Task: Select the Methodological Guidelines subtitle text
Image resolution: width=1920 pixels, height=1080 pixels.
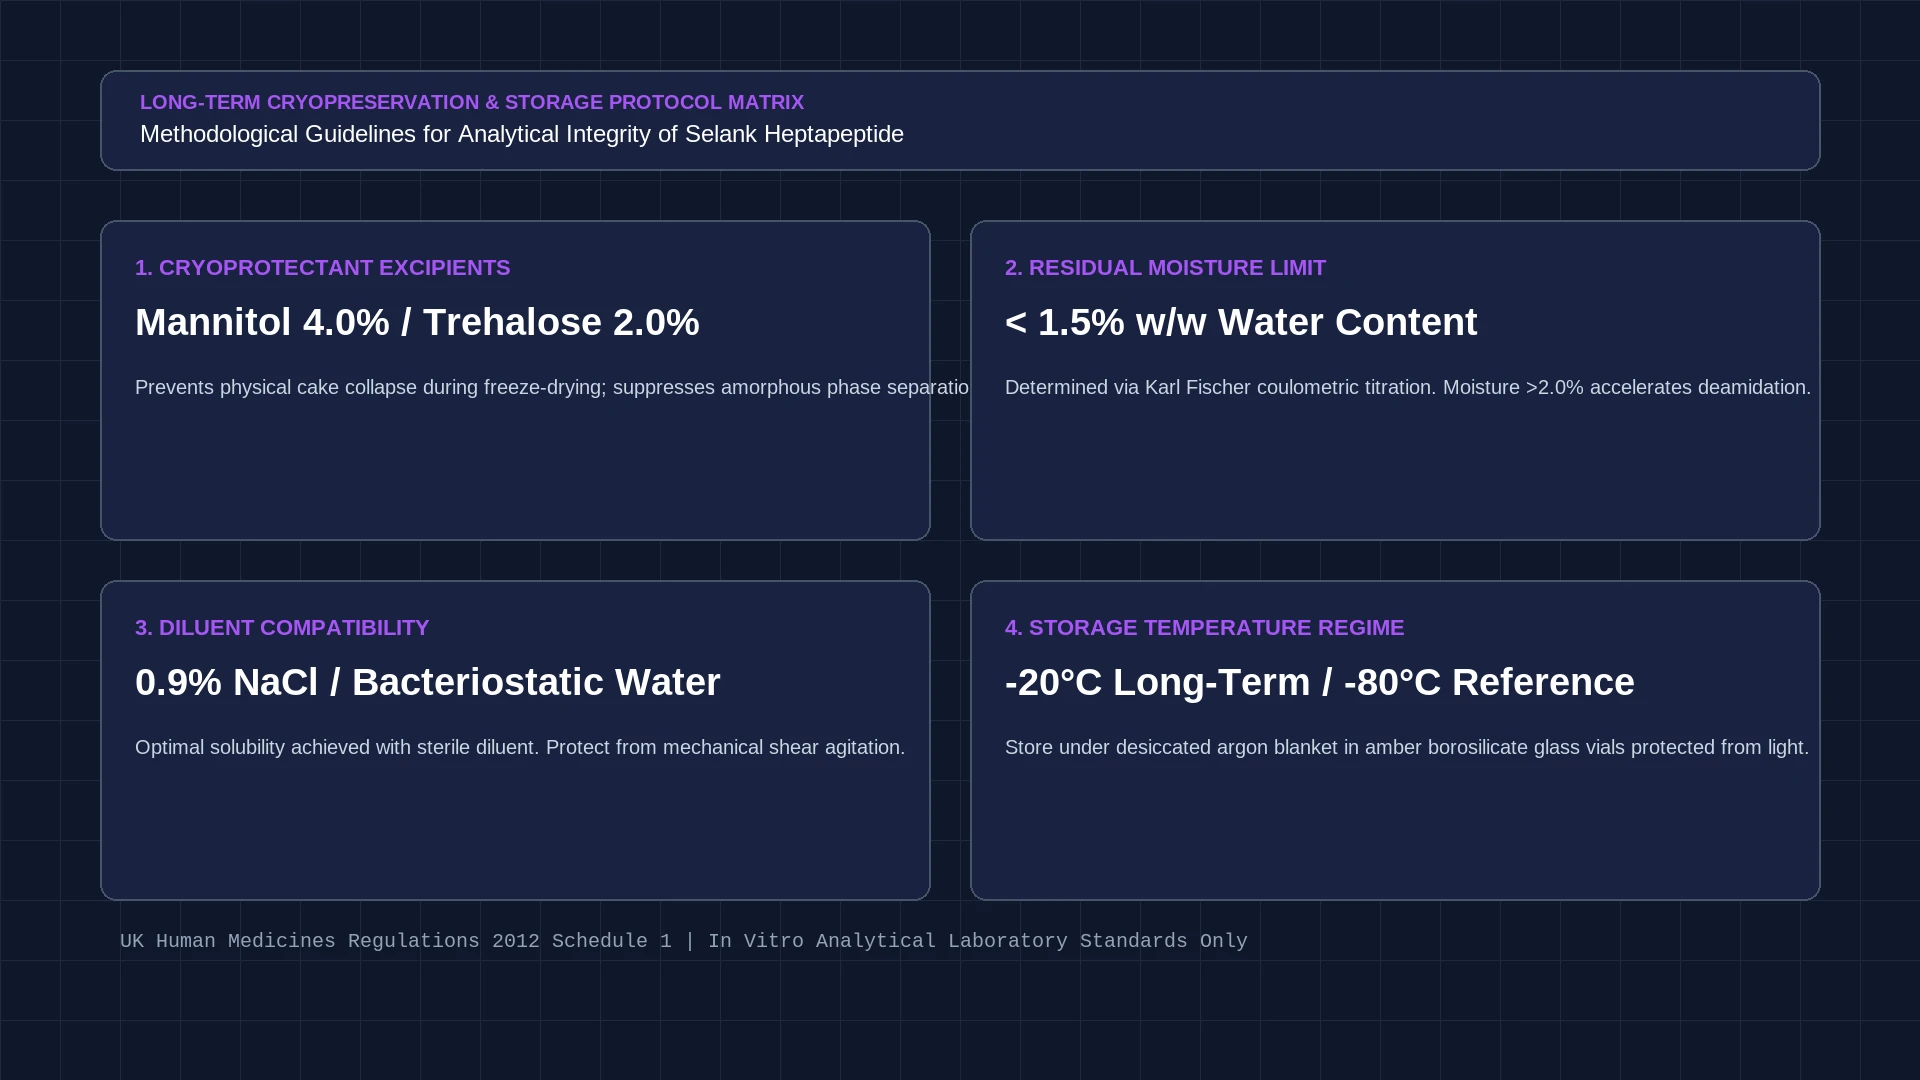Action: click(522, 134)
